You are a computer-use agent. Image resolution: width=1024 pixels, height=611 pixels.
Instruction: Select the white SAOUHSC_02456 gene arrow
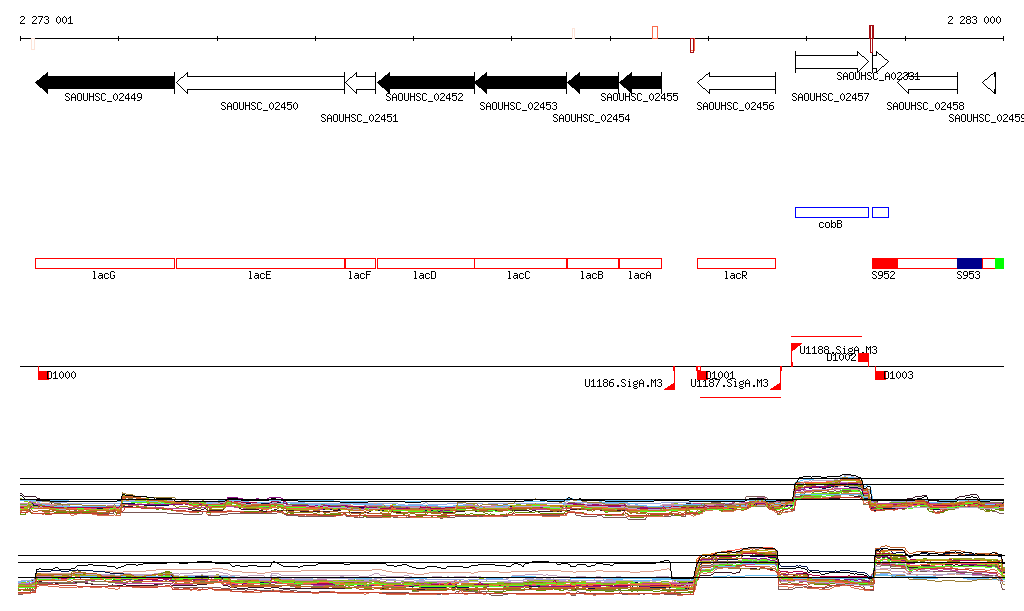point(736,83)
